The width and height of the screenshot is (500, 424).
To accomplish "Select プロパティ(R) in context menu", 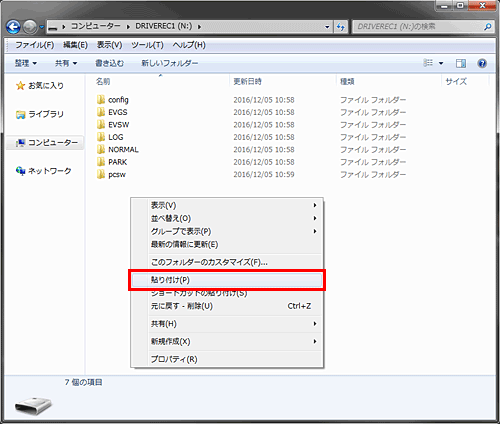I will pyautogui.click(x=227, y=359).
